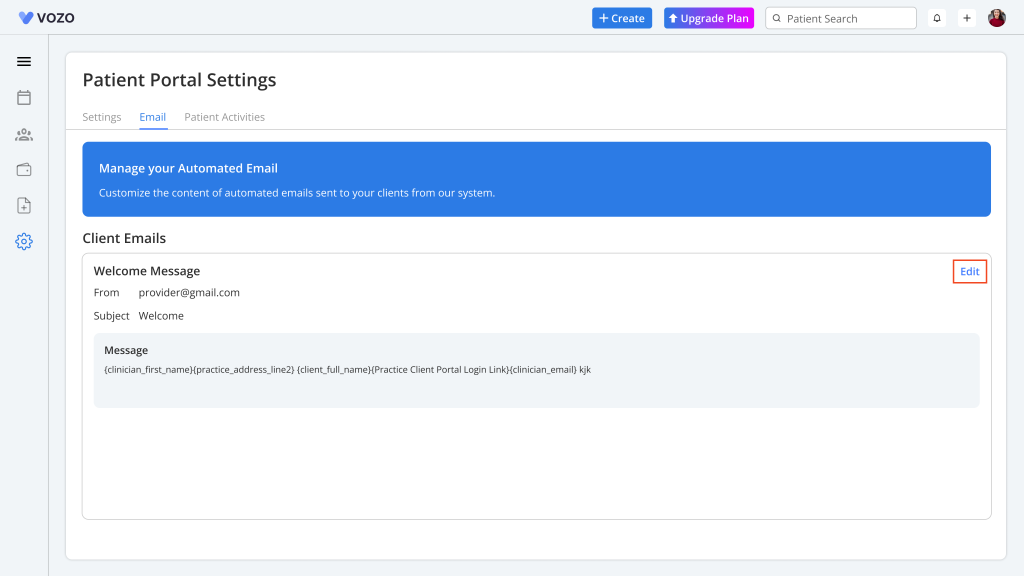1024x576 pixels.
Task: Click the magnifier icon in Patient Search
Action: tap(777, 19)
